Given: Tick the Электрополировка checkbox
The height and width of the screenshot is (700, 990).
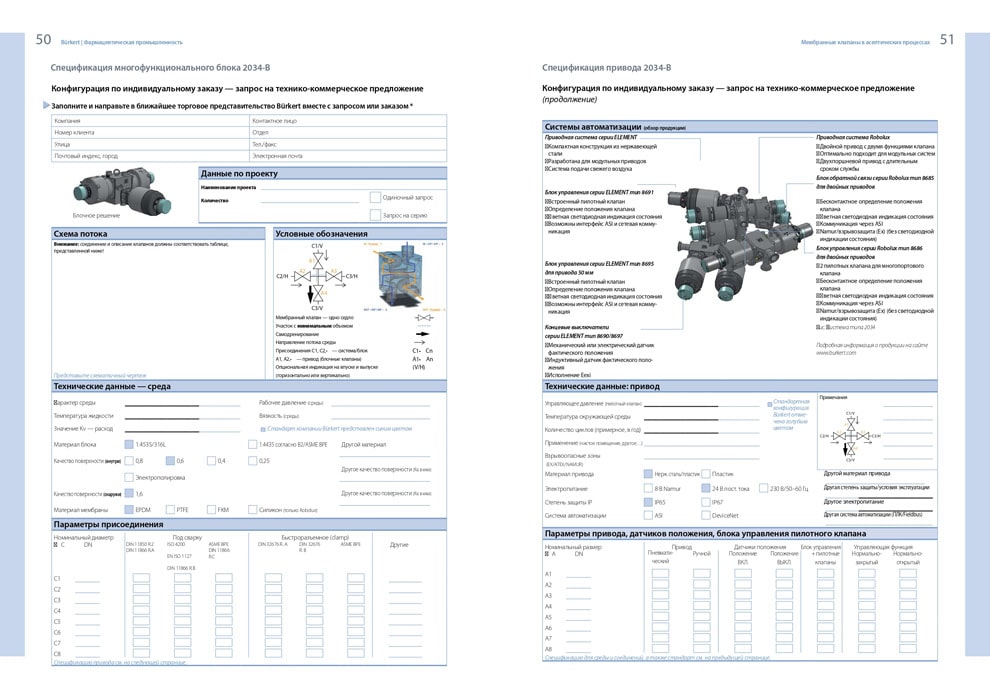Looking at the screenshot, I should tap(129, 478).
